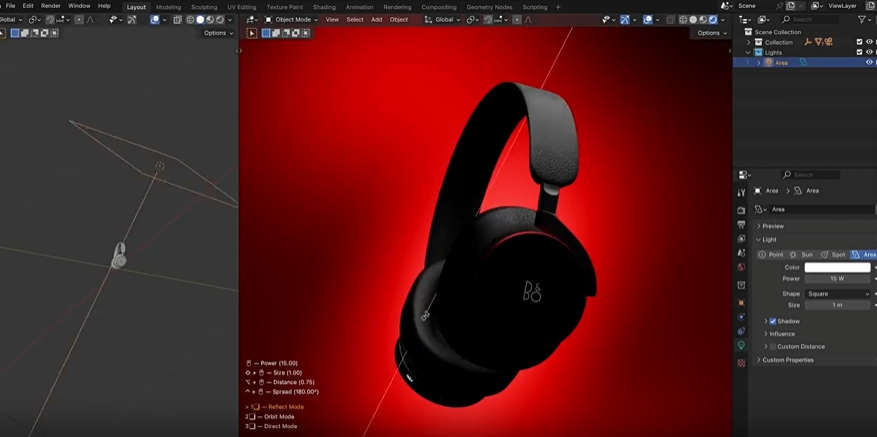Switch to the Shading workspace tab

(324, 7)
